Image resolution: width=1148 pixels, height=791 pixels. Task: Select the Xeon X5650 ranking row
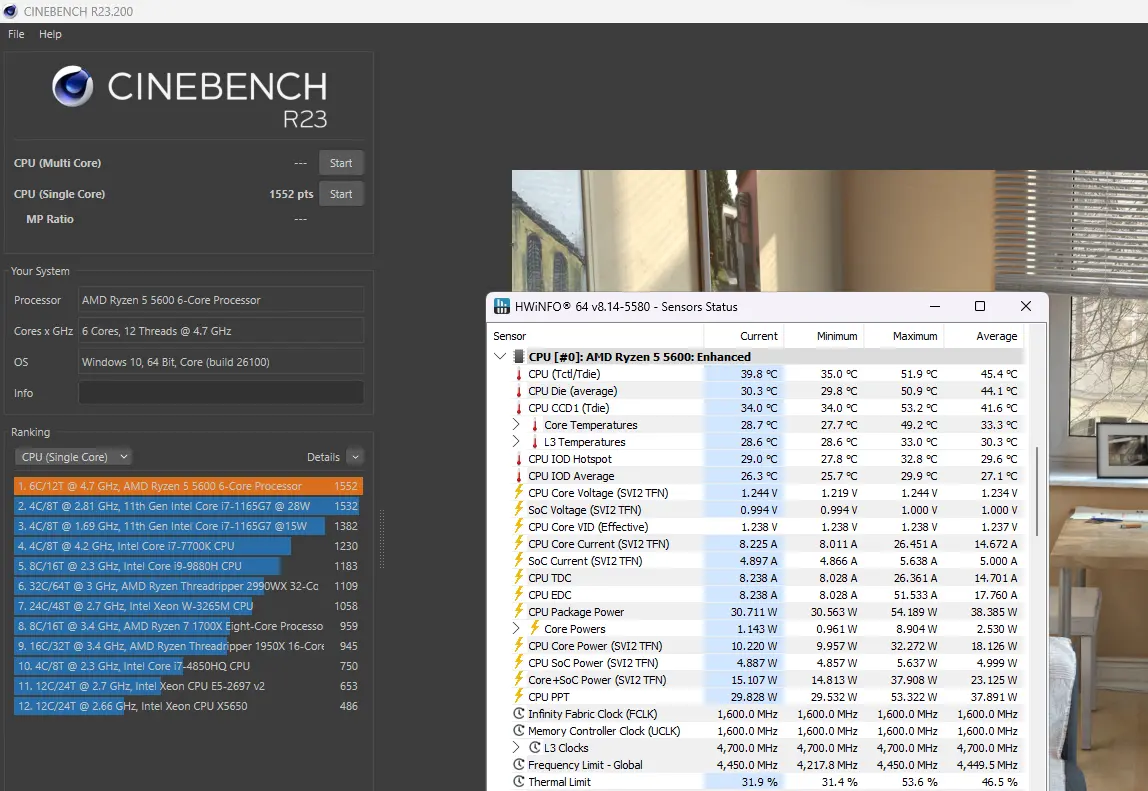click(188, 706)
